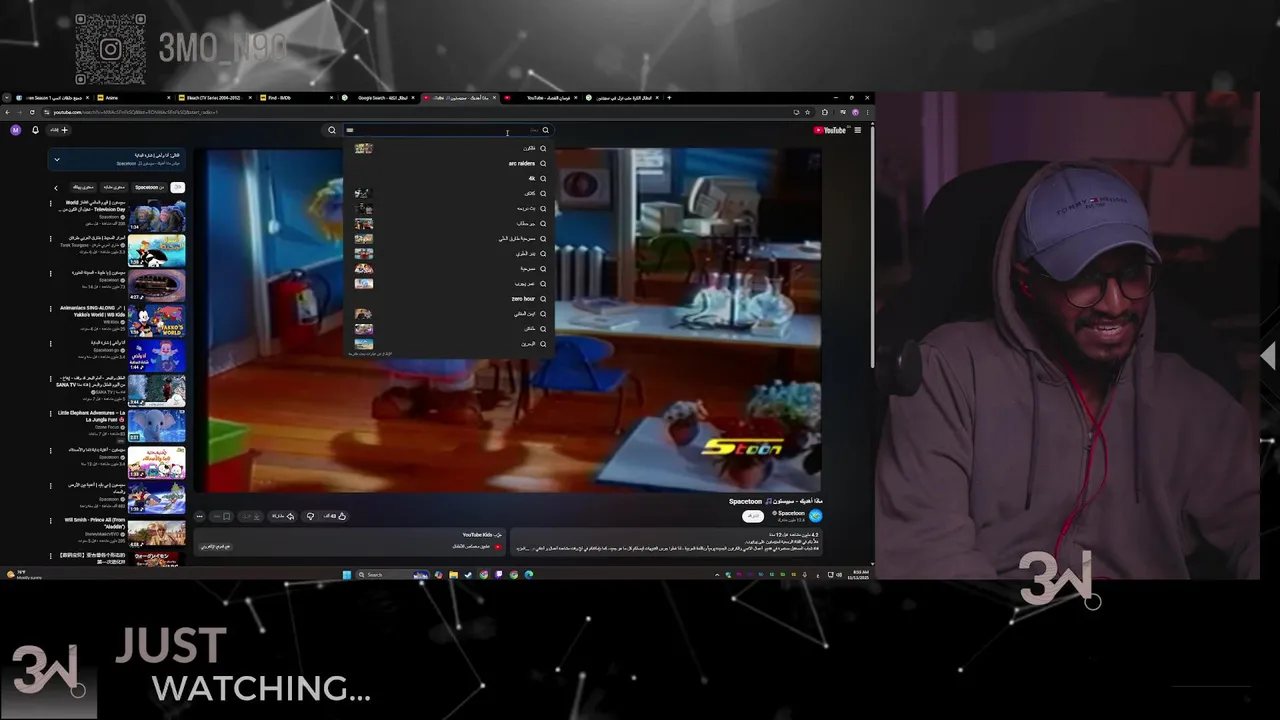Open the Spacetoon channel avatar
Image resolution: width=1280 pixels, height=720 pixels.
click(x=815, y=516)
